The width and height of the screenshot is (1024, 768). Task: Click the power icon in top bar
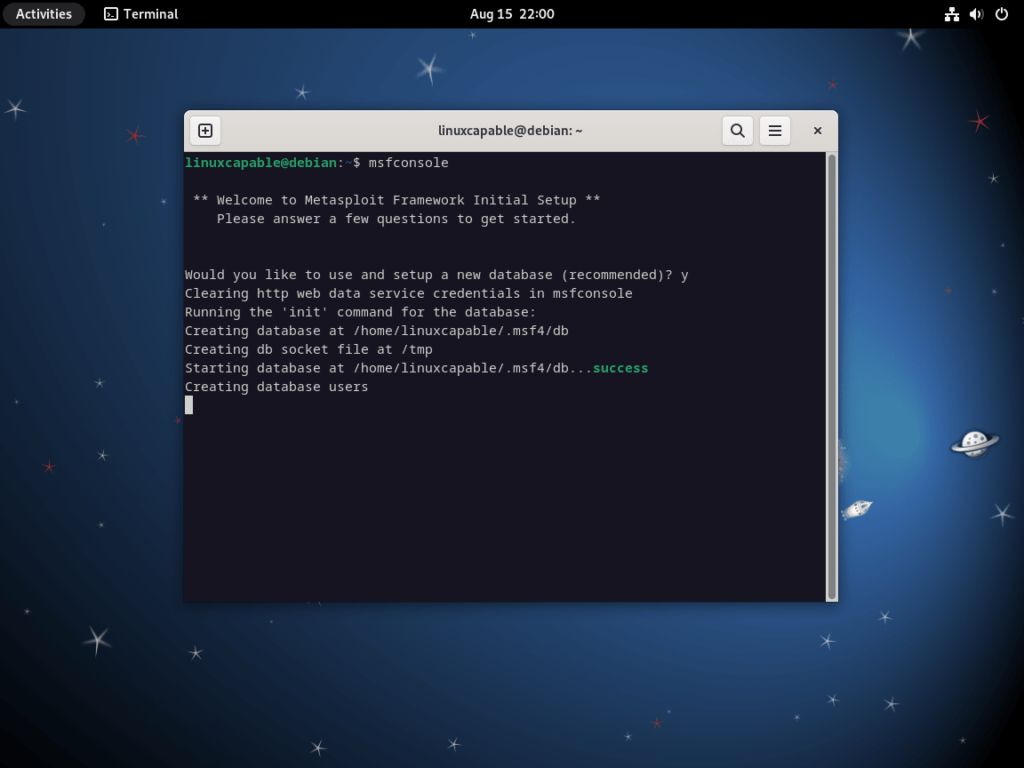[1001, 14]
